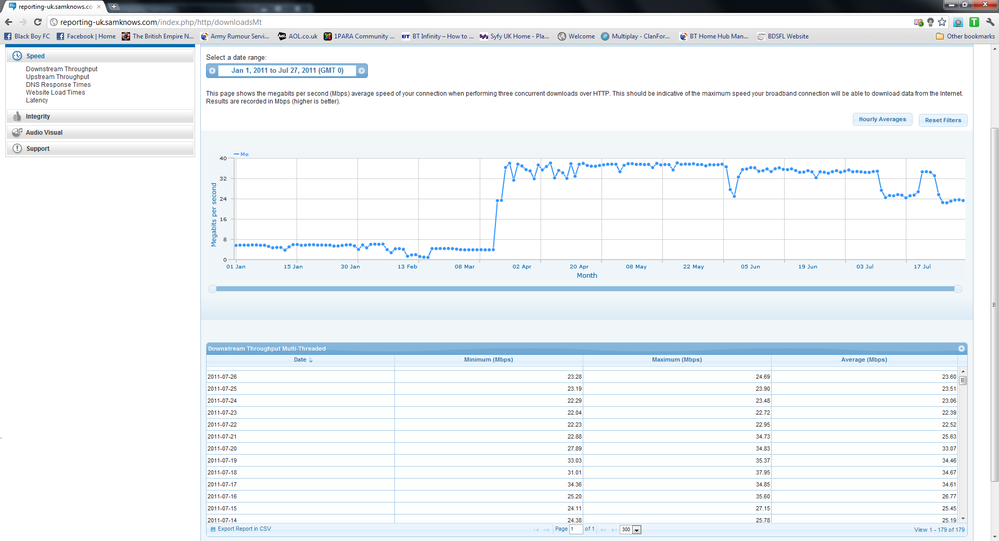Screen dimensions: 999x541
Task: Click the Reset Filters button
Action: click(942, 120)
